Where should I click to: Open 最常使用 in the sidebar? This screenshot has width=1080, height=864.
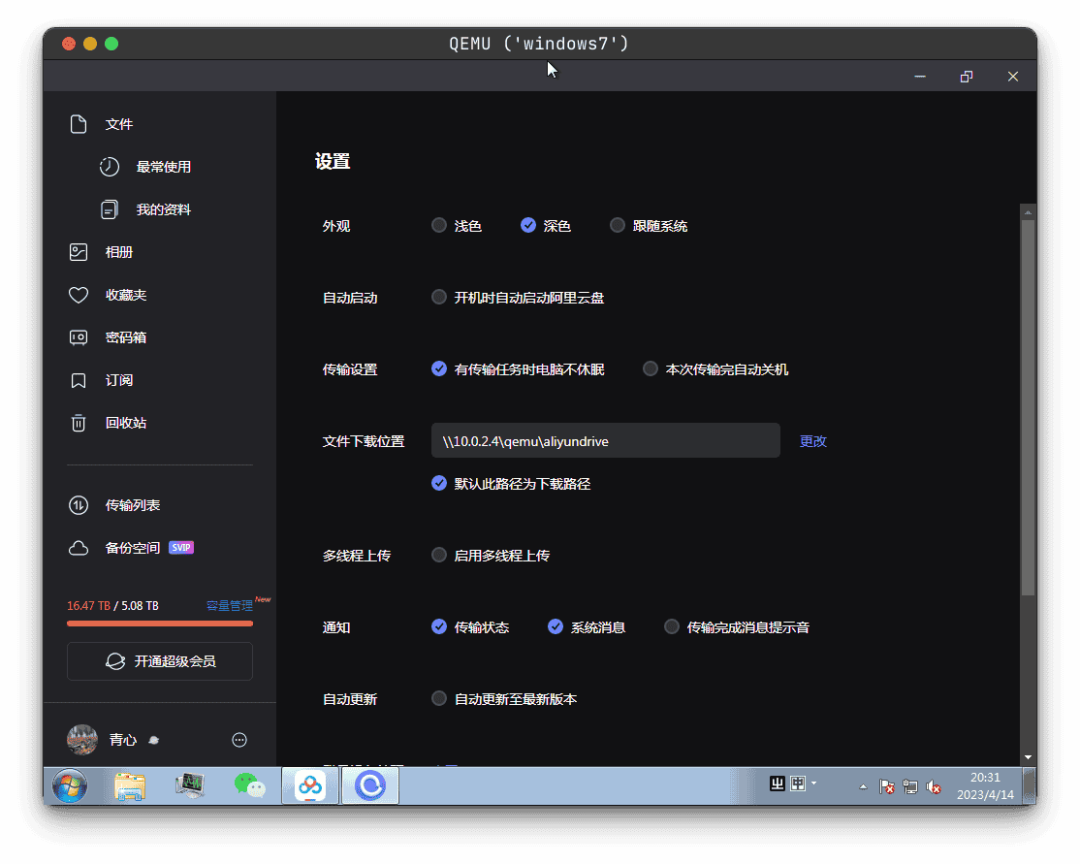coord(163,167)
